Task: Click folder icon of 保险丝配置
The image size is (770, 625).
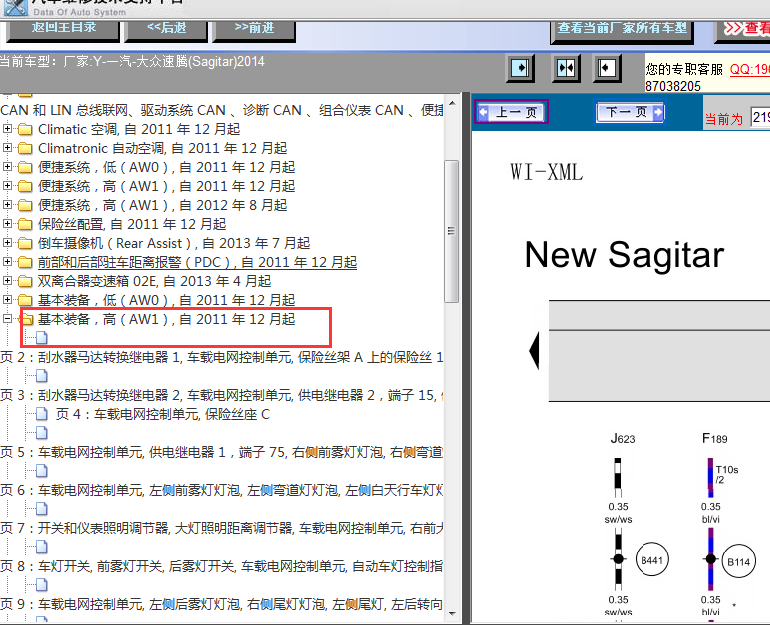Action: (x=25, y=224)
